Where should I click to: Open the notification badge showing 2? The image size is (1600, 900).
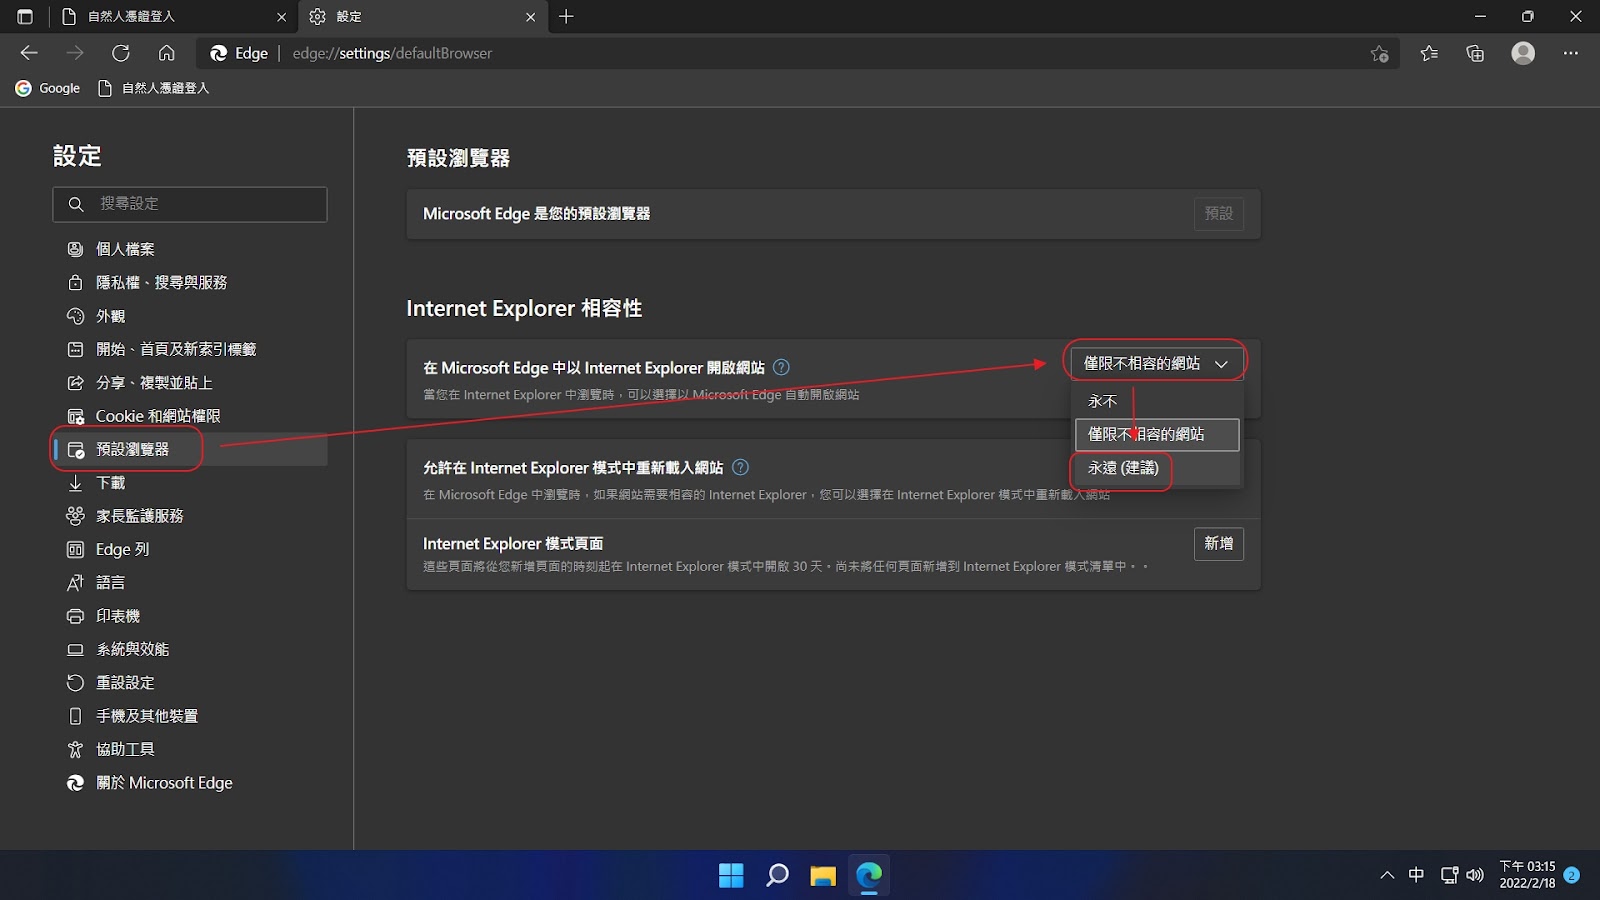tap(1572, 875)
